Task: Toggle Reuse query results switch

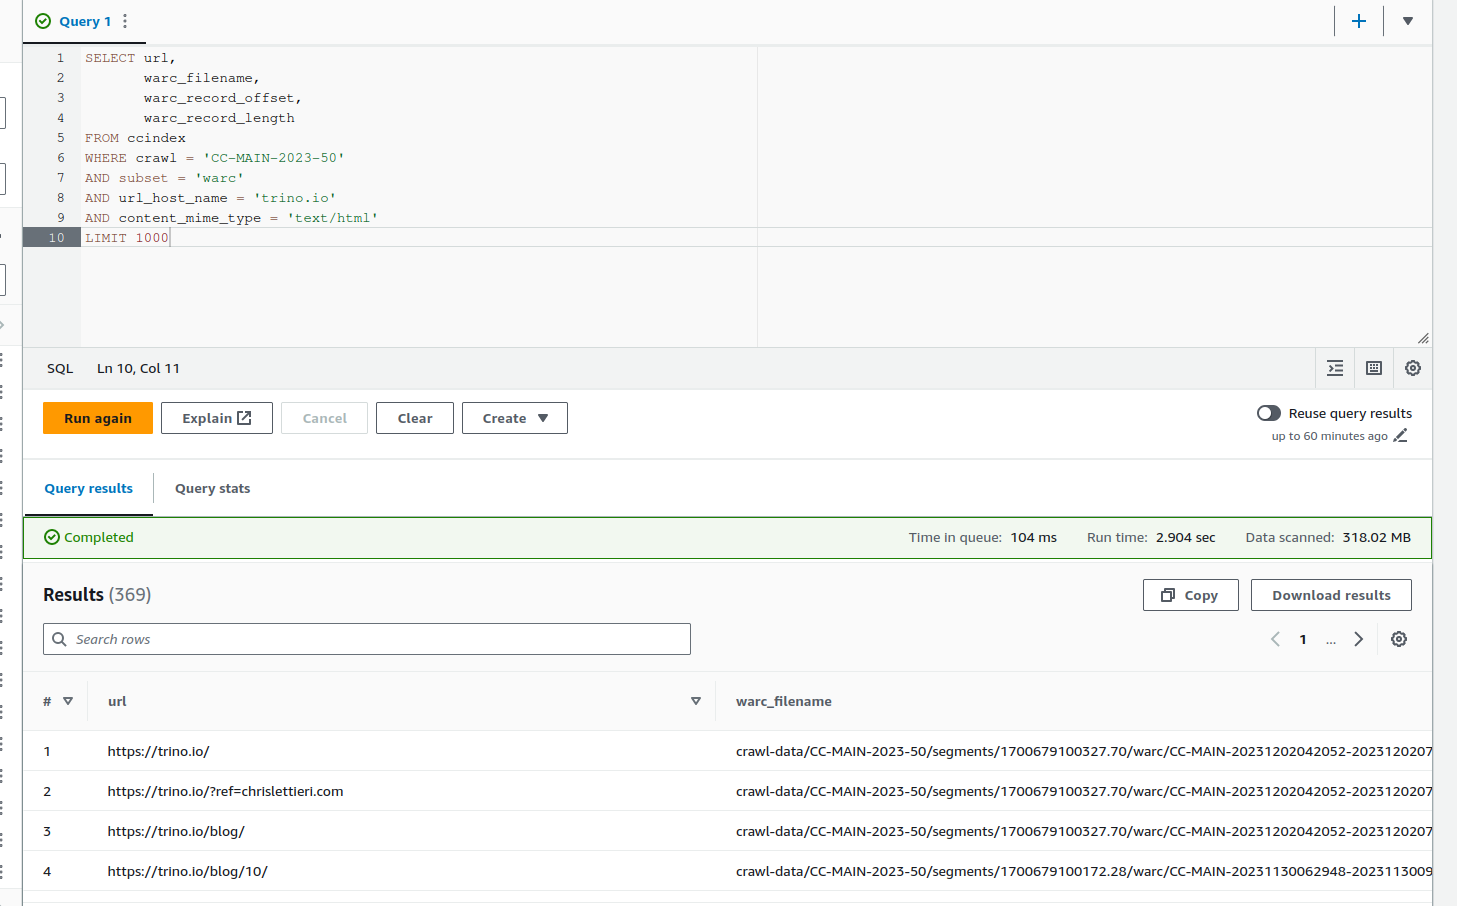Action: click(x=1269, y=413)
